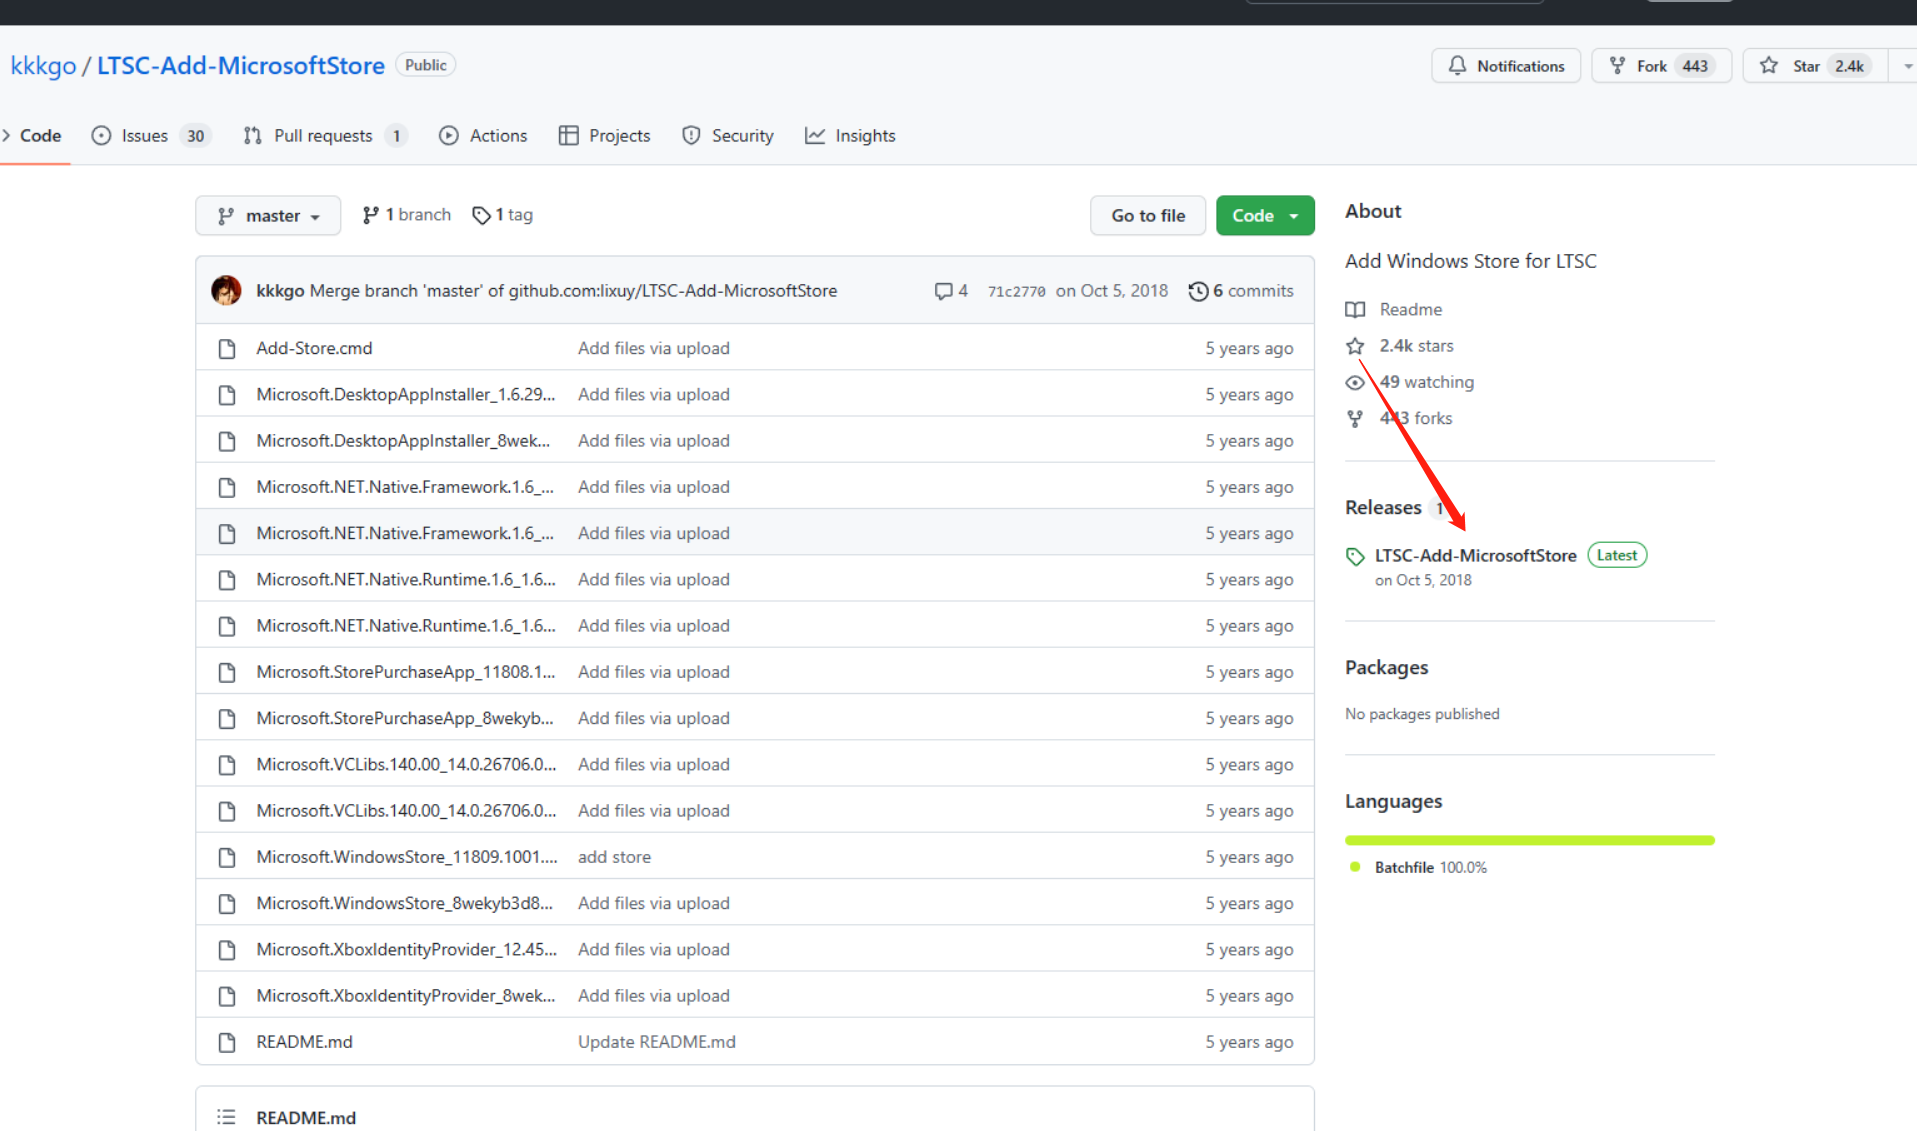The image size is (1917, 1131).
Task: Open Microsoft.StorePurchaseApp_11808.1... file
Action: point(405,672)
